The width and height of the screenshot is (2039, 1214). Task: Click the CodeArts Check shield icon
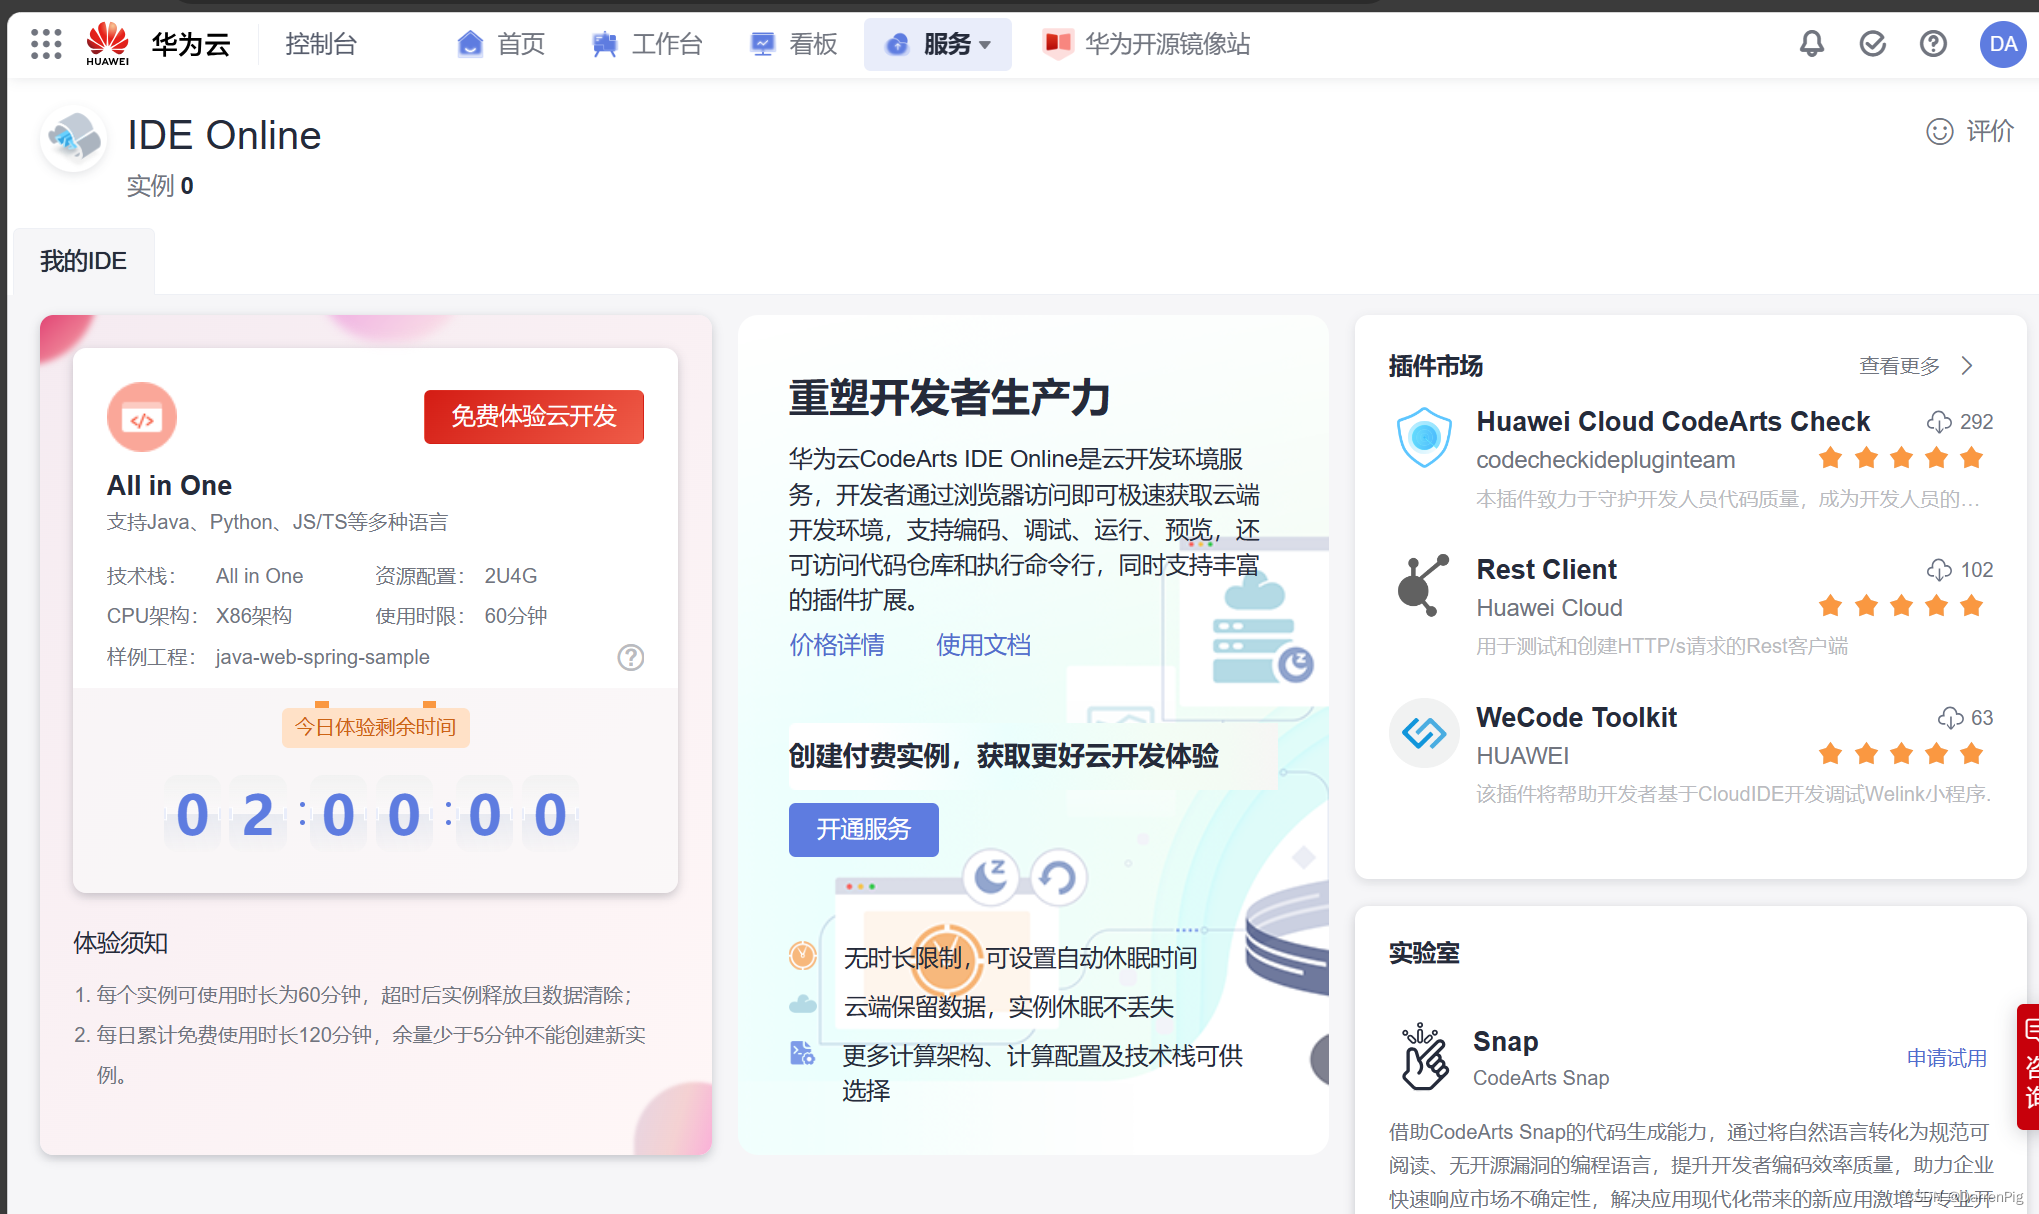[1424, 437]
